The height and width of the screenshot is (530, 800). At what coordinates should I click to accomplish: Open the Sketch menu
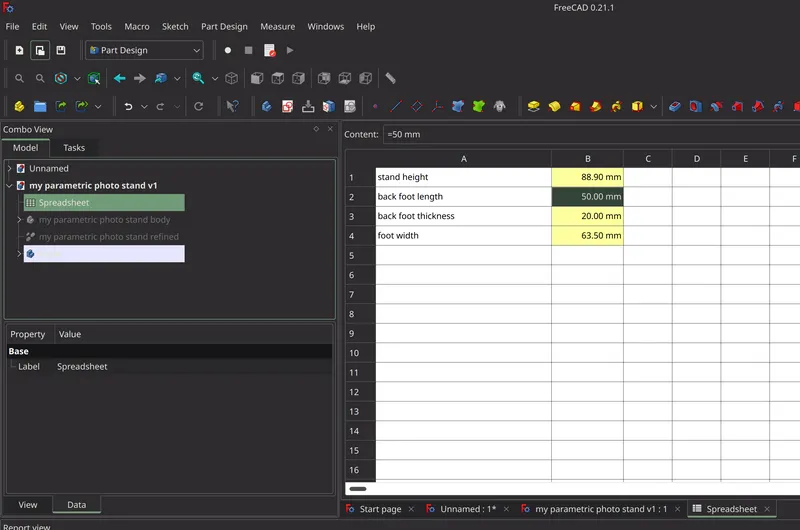(x=175, y=27)
